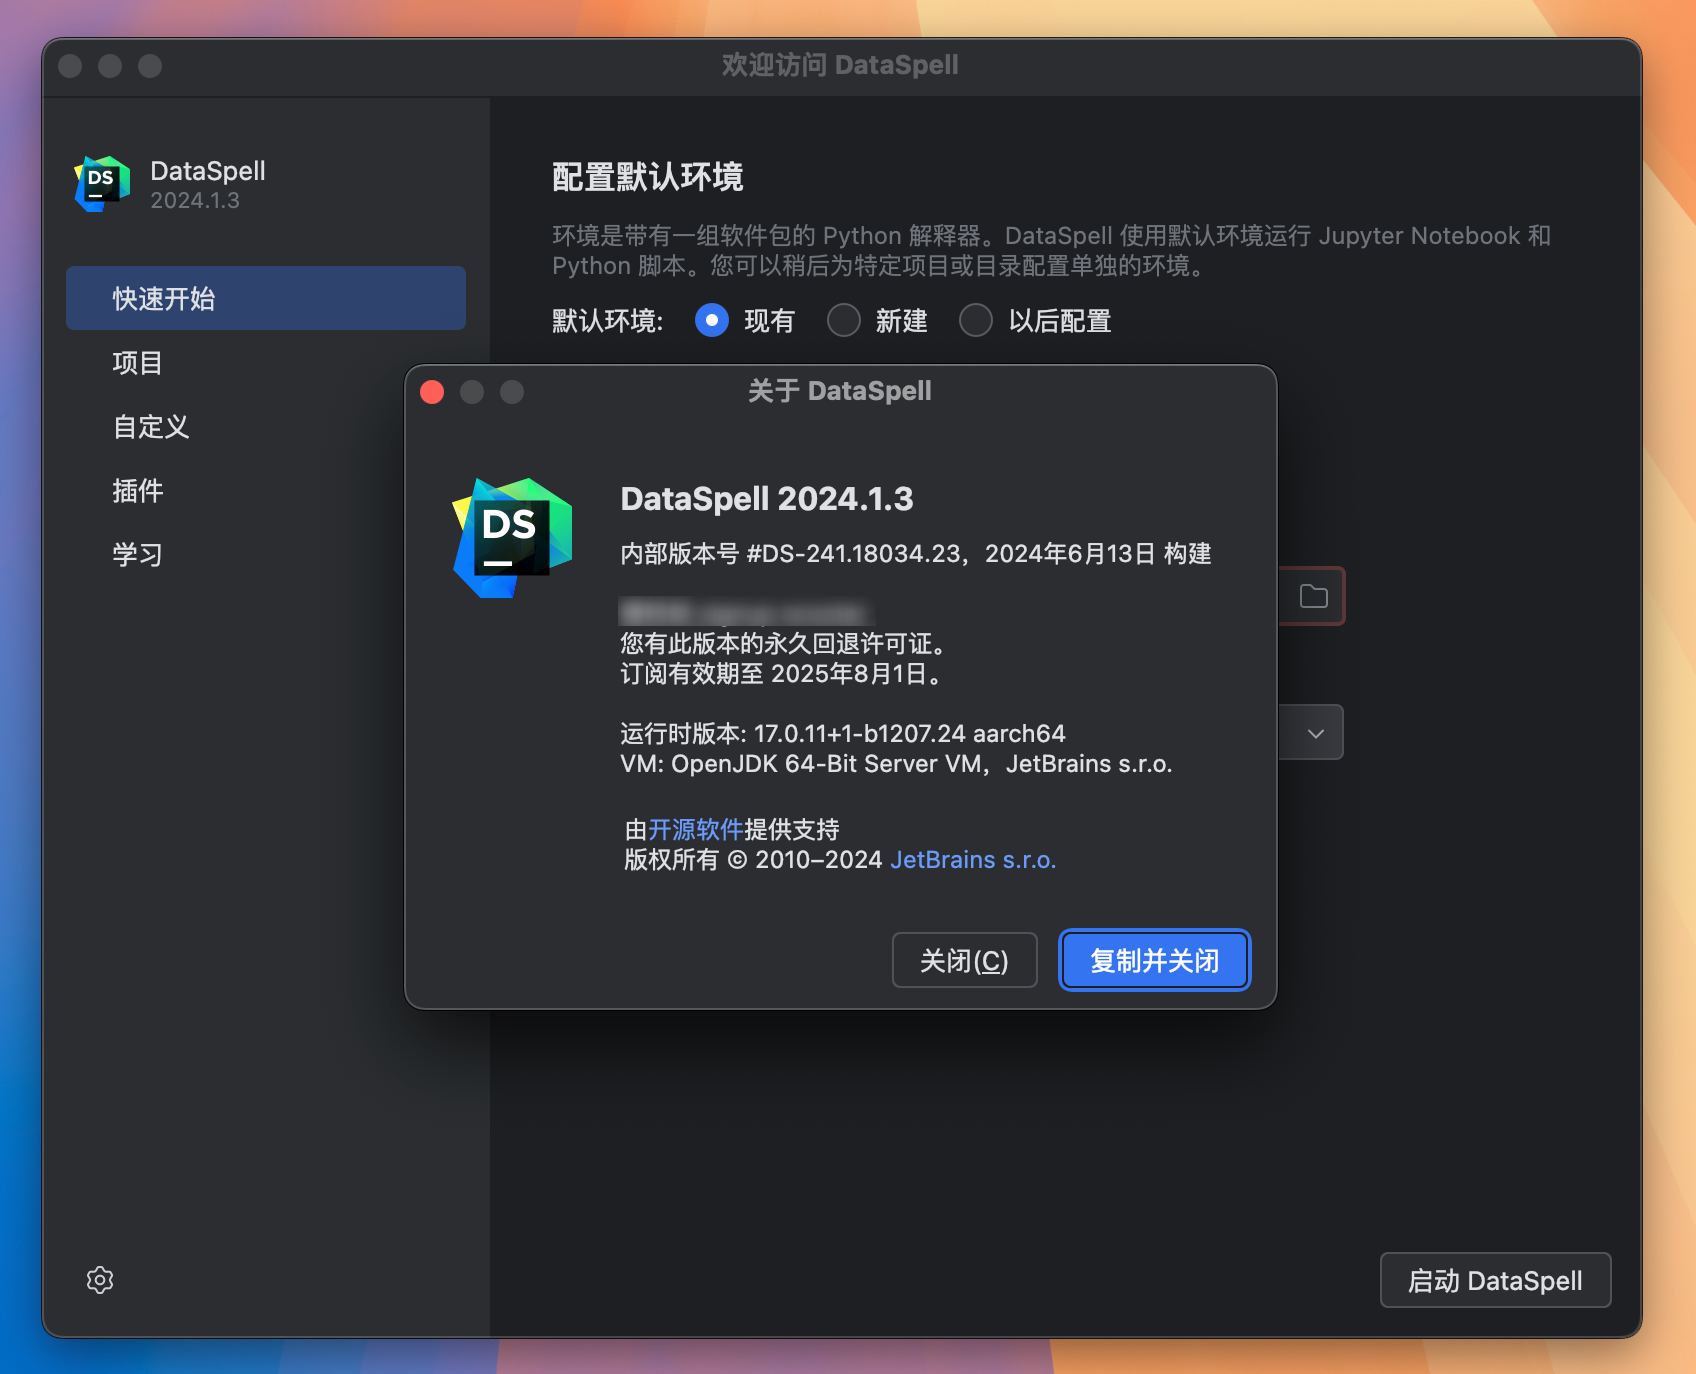
Task: Close the About DataSpell dialog
Action: 432,392
